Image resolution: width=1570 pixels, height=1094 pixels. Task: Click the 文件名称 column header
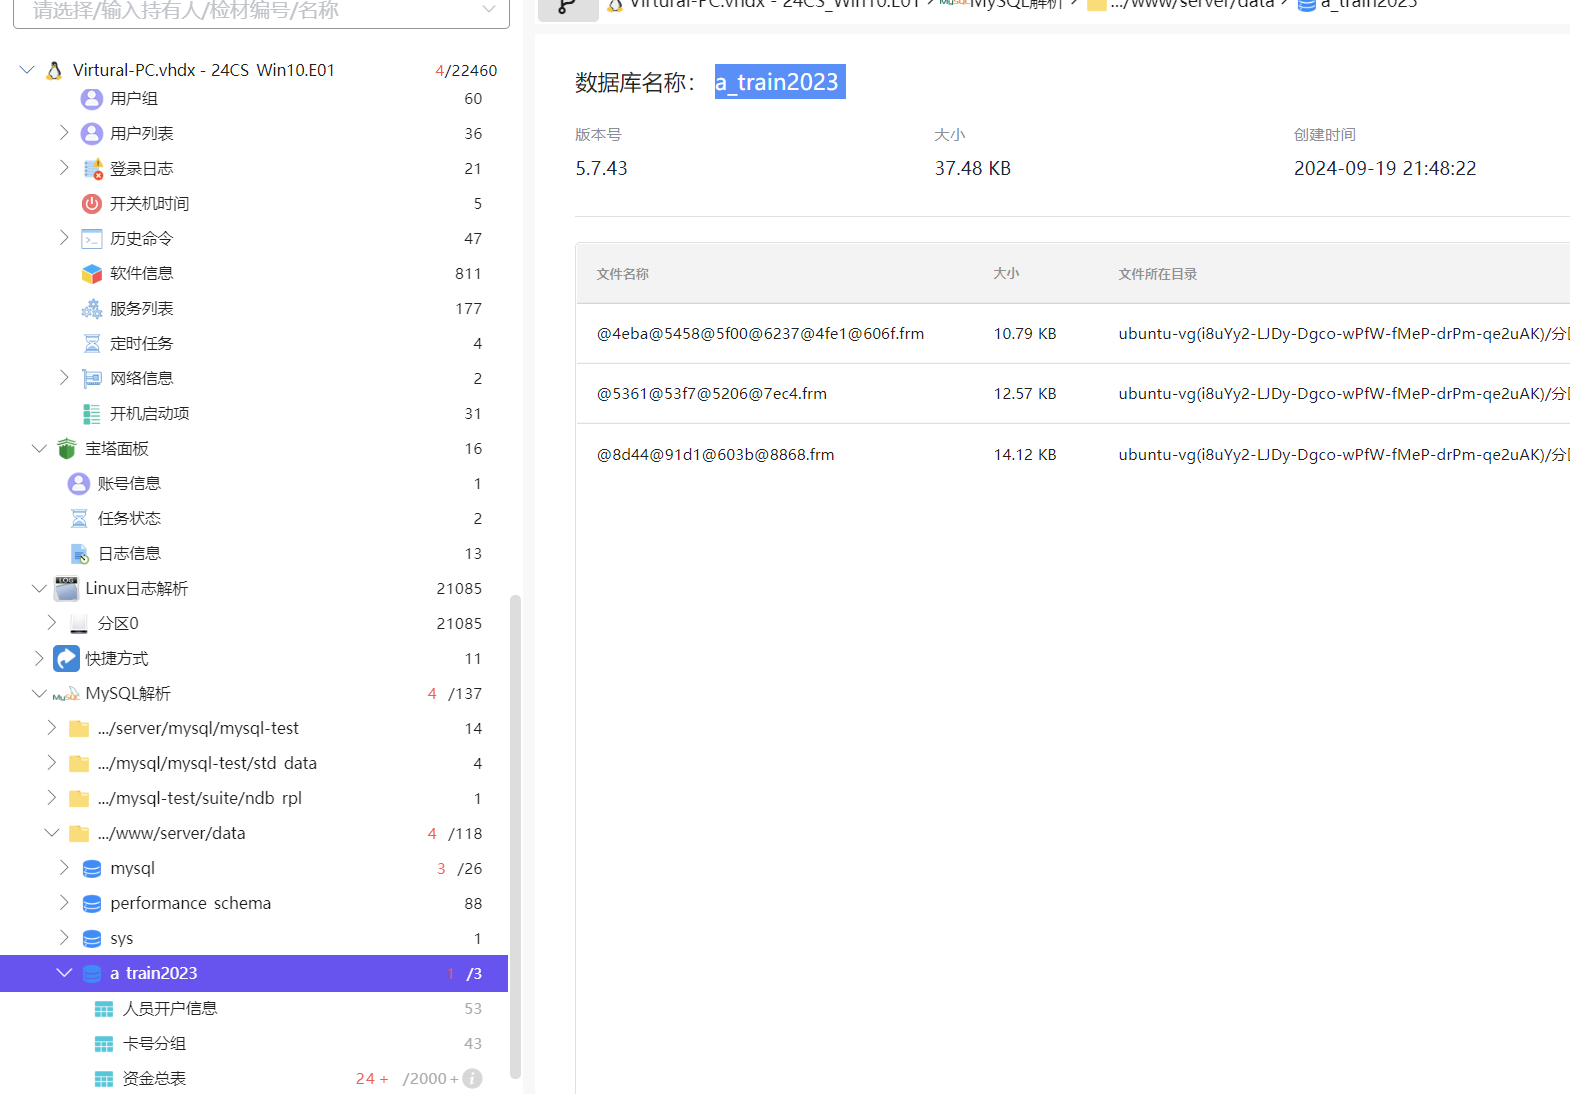coord(623,274)
